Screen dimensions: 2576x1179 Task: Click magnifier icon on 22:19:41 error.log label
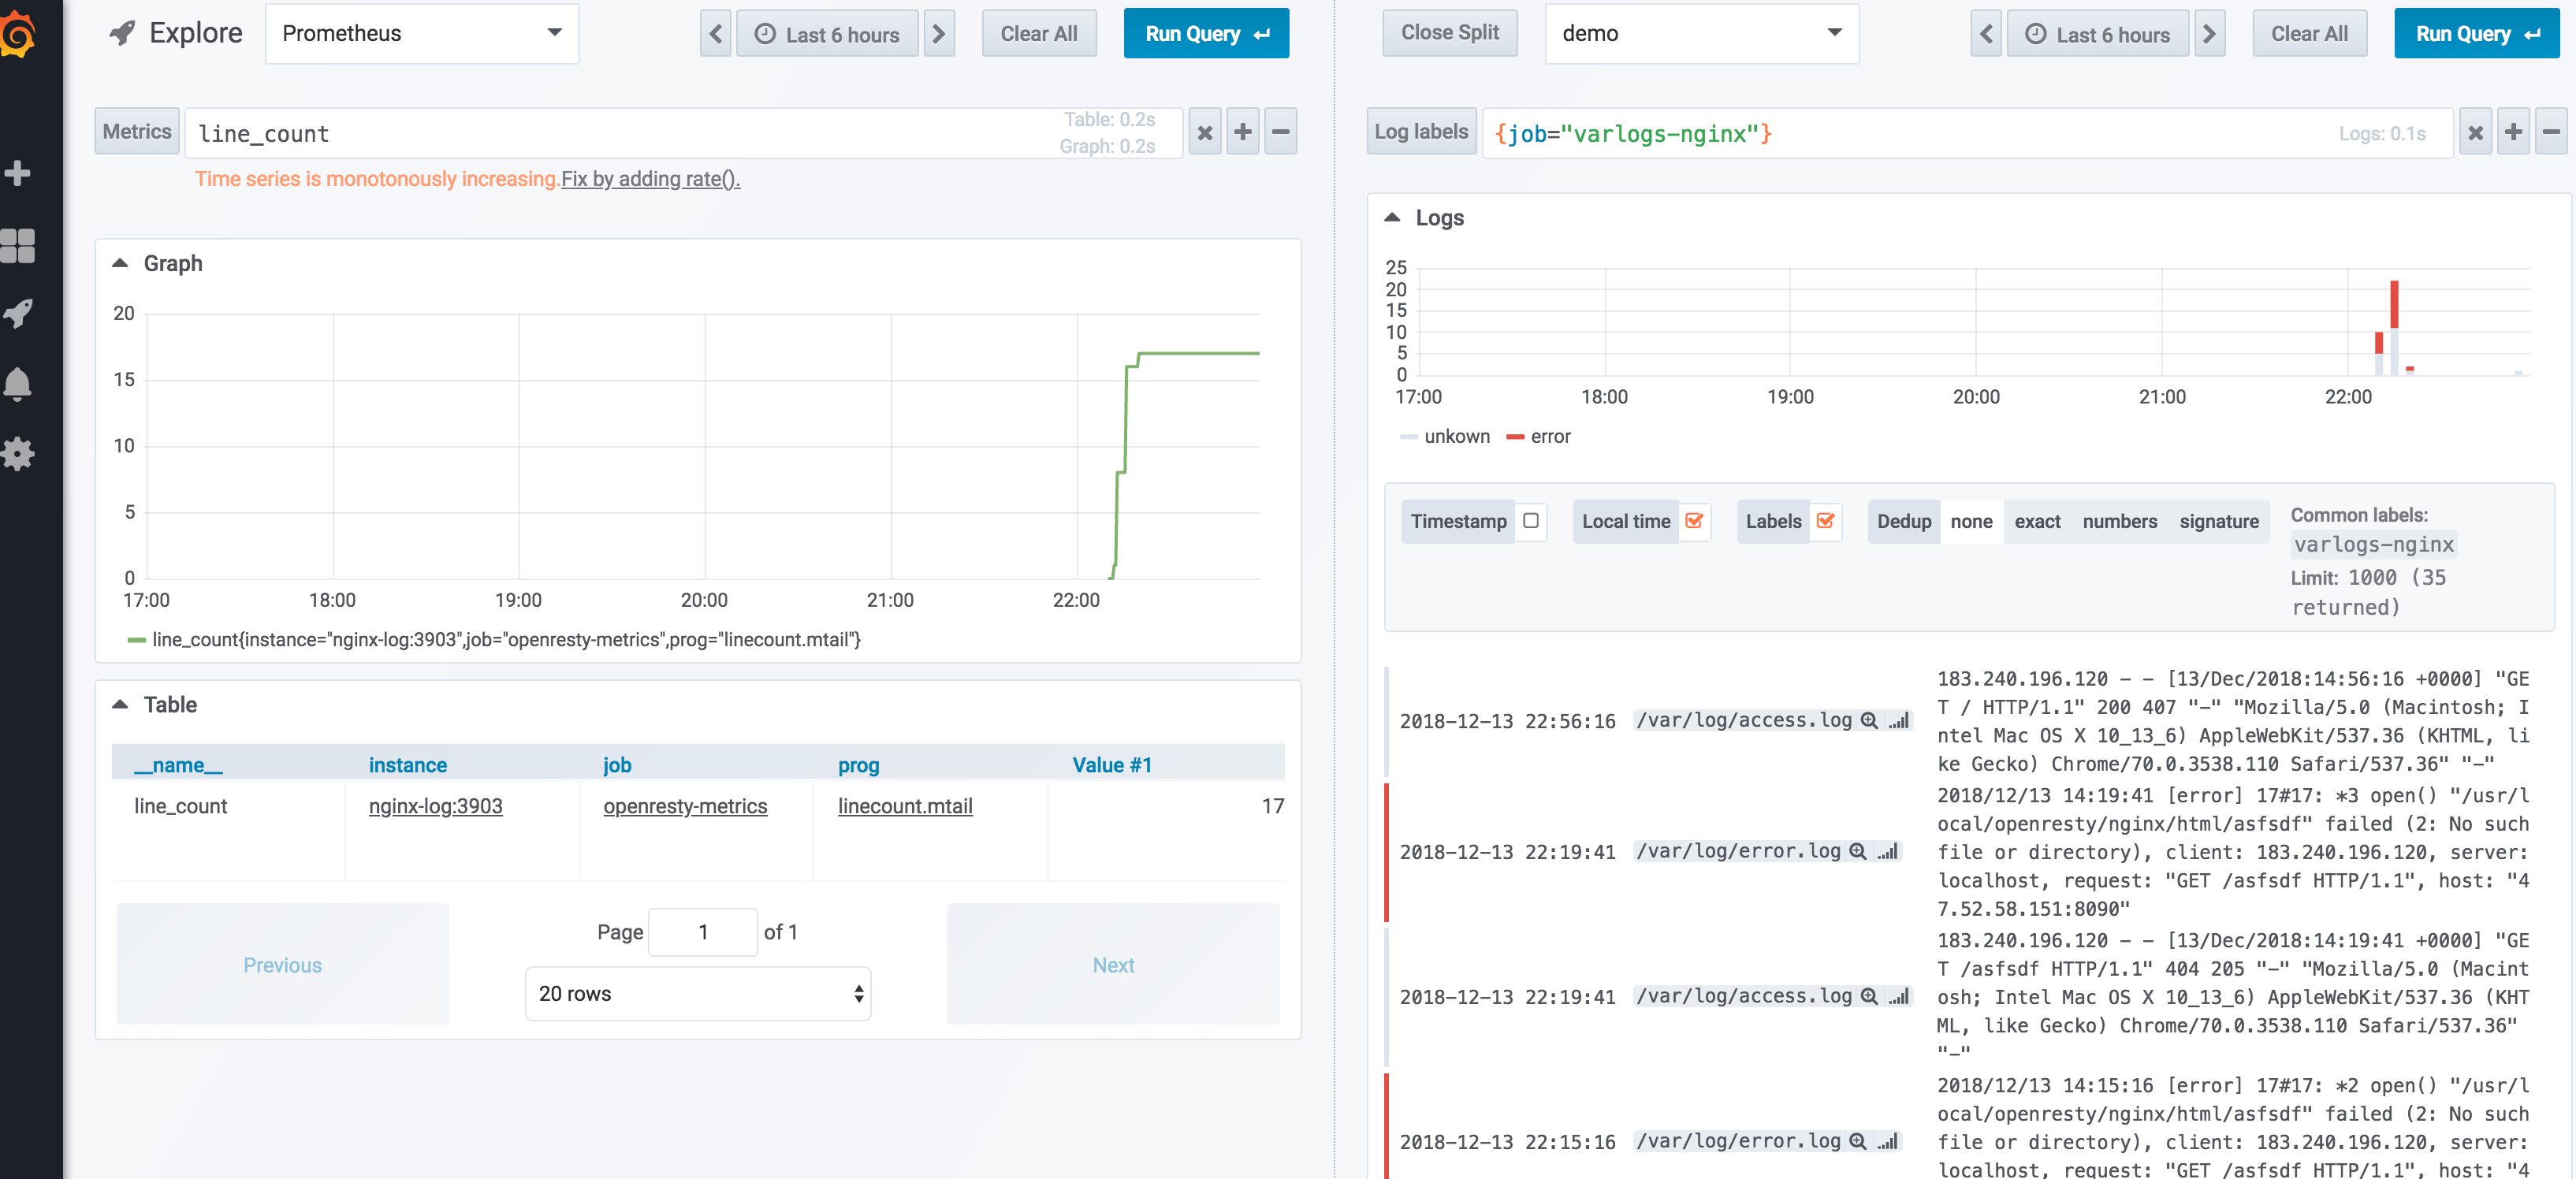pos(1858,851)
